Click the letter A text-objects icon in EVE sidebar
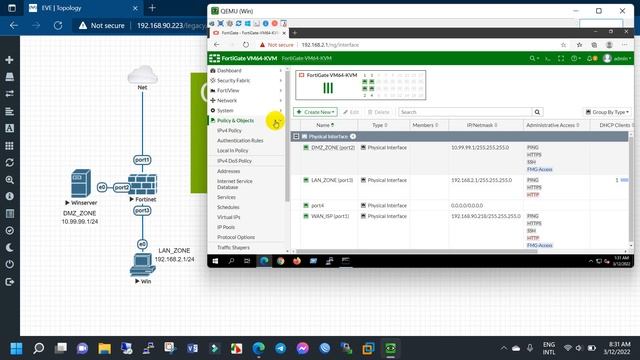The height and width of the screenshot is (360, 640). [9, 128]
